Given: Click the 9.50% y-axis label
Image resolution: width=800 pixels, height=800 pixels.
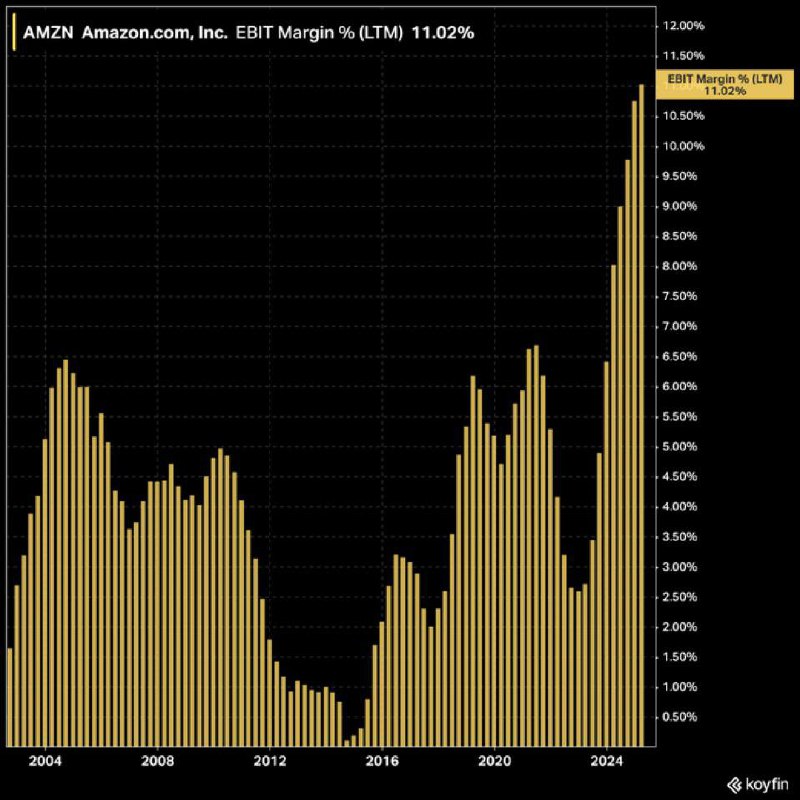Looking at the screenshot, I should pyautogui.click(x=680, y=176).
